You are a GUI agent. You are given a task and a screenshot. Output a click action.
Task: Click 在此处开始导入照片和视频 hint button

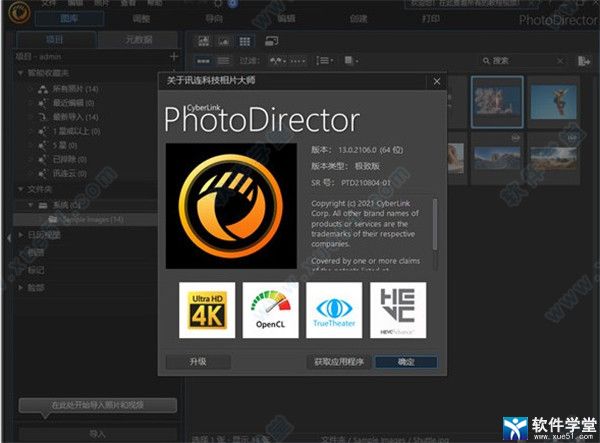coord(98,405)
